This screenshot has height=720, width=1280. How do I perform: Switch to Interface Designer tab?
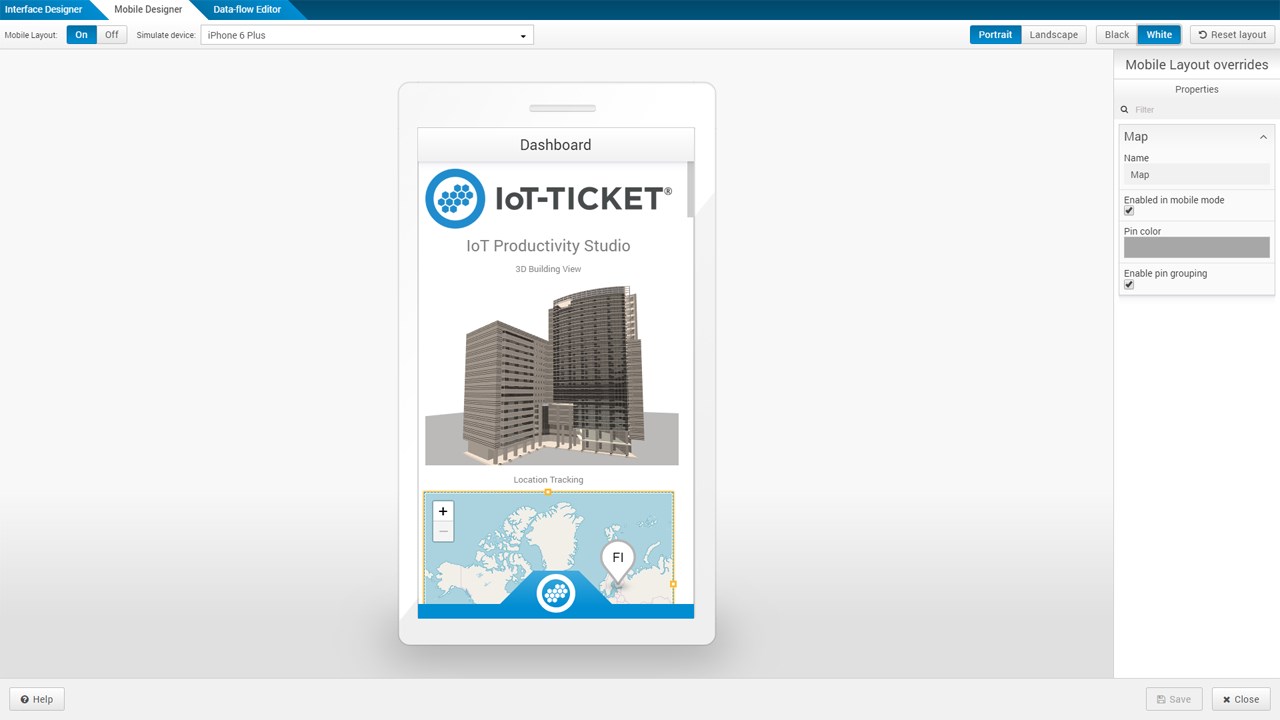(43, 10)
